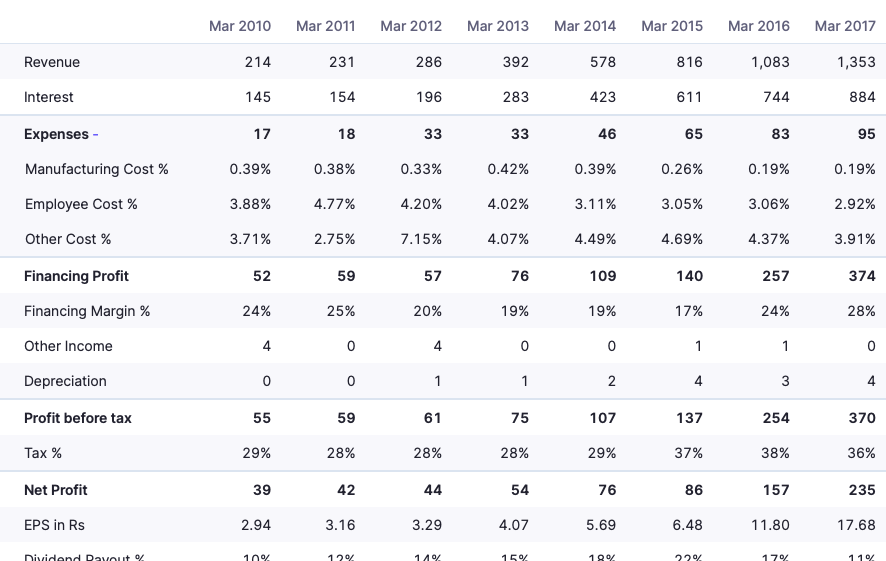Click the Other Cost % row label

coord(68,239)
